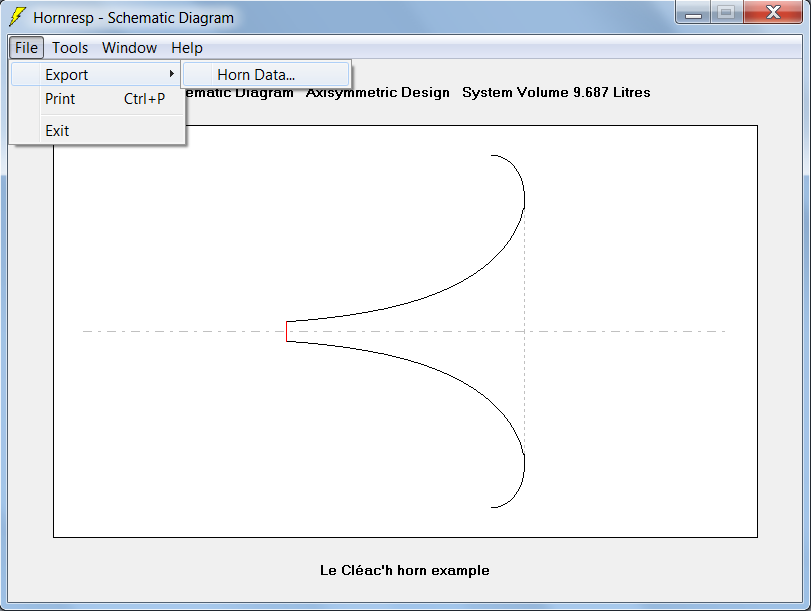Click the 'Hornresp - Schematic Diagram' title

(133, 18)
